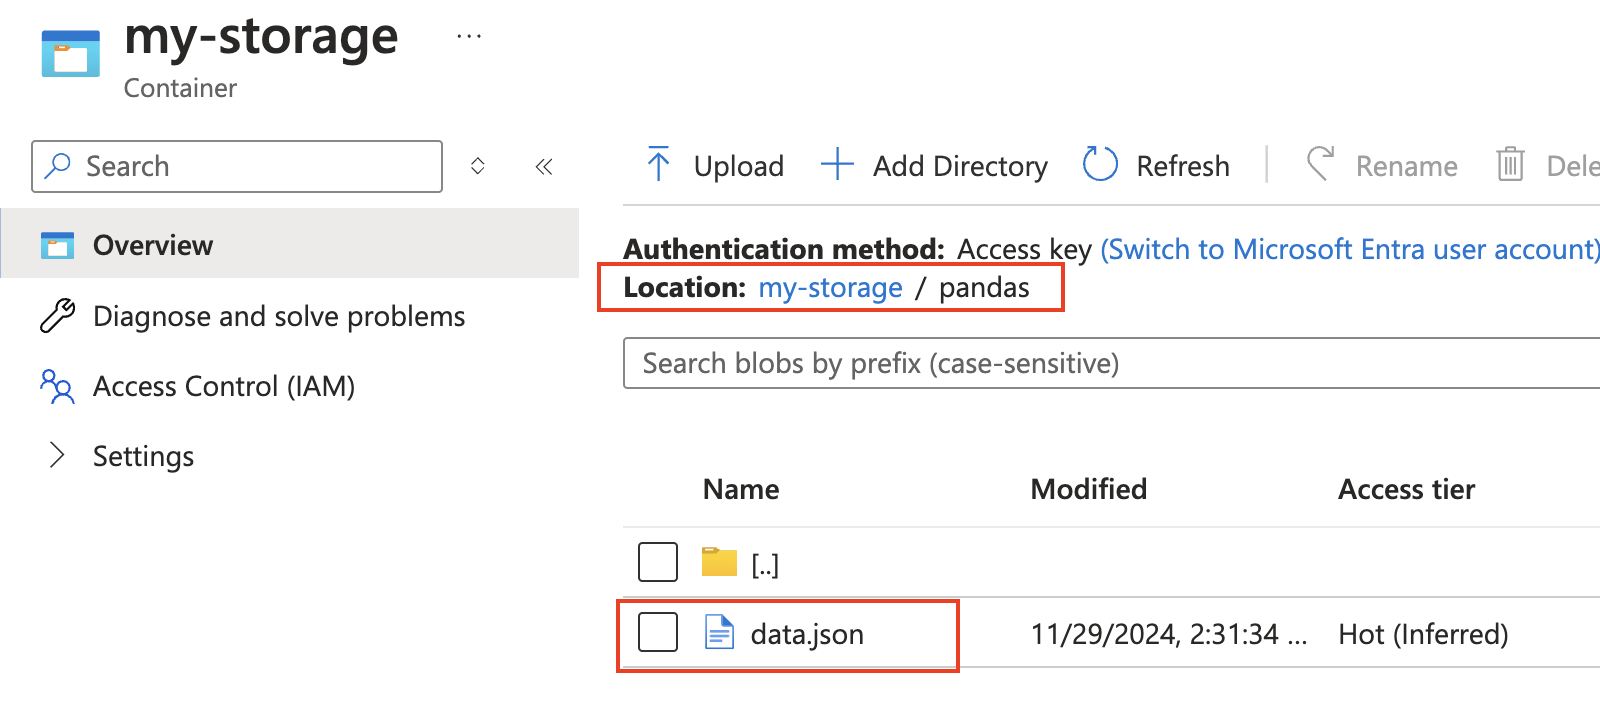Click the magnifier icon in the Search box
Viewport: 1600px width, 724px height.
[x=59, y=165]
